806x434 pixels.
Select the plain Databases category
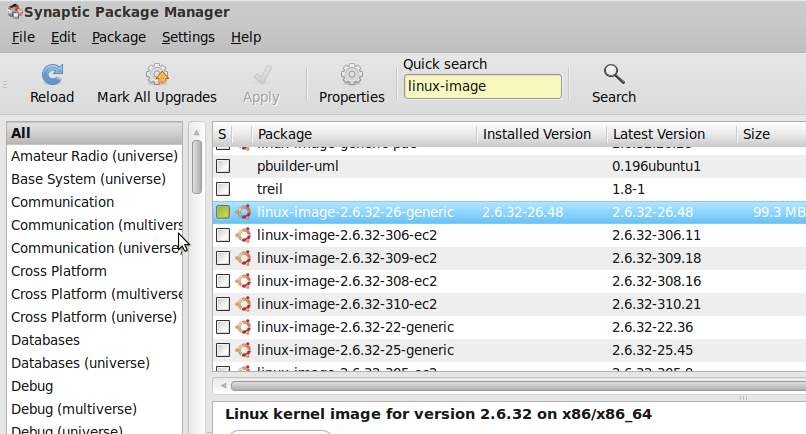coord(95,340)
